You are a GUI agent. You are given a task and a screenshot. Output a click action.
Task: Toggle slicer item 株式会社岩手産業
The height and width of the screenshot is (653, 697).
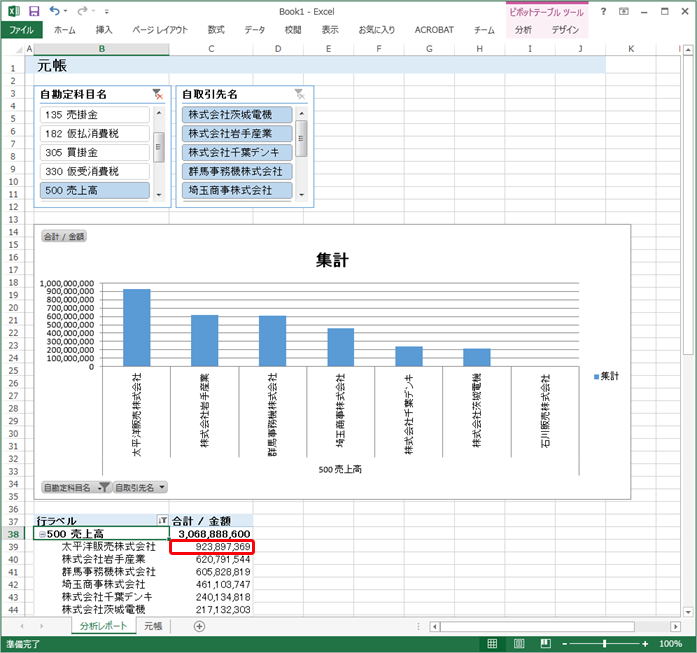237,133
